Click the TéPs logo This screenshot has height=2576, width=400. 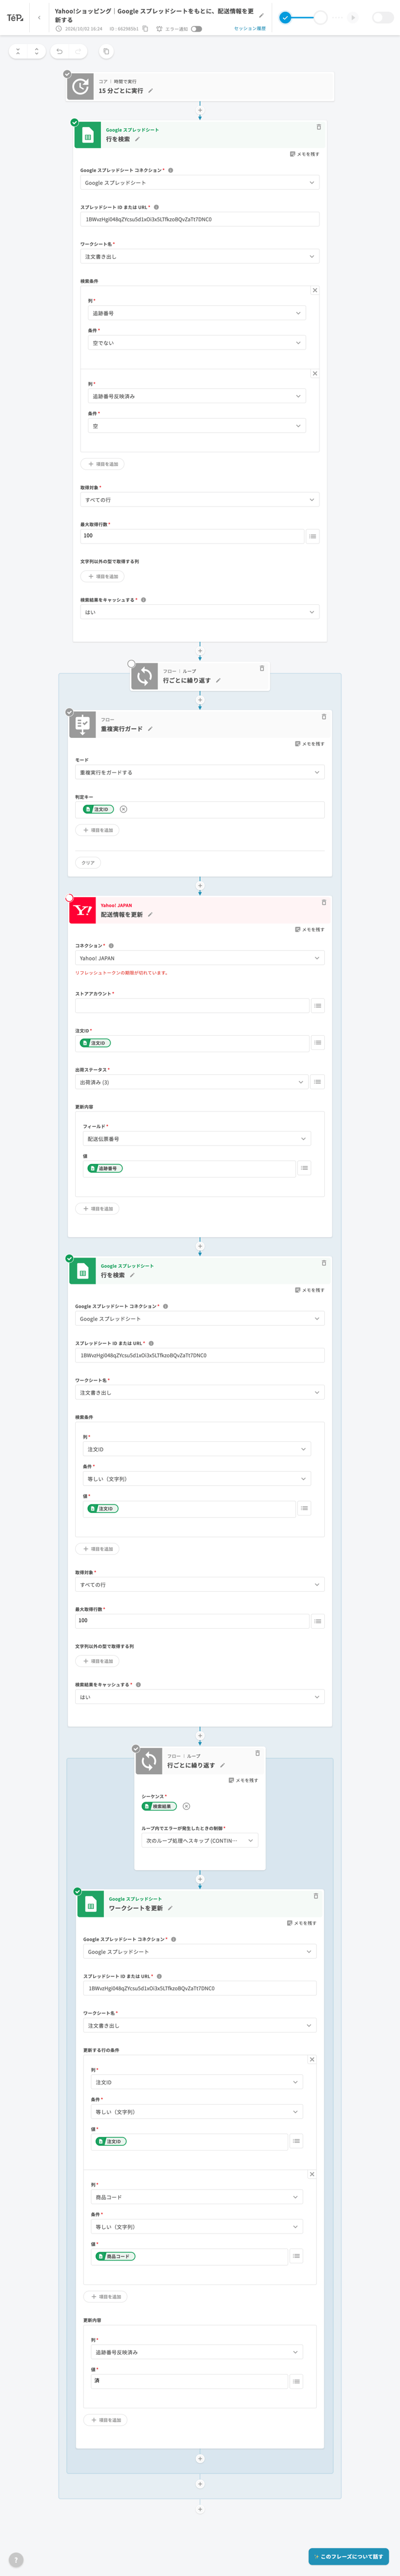15,18
